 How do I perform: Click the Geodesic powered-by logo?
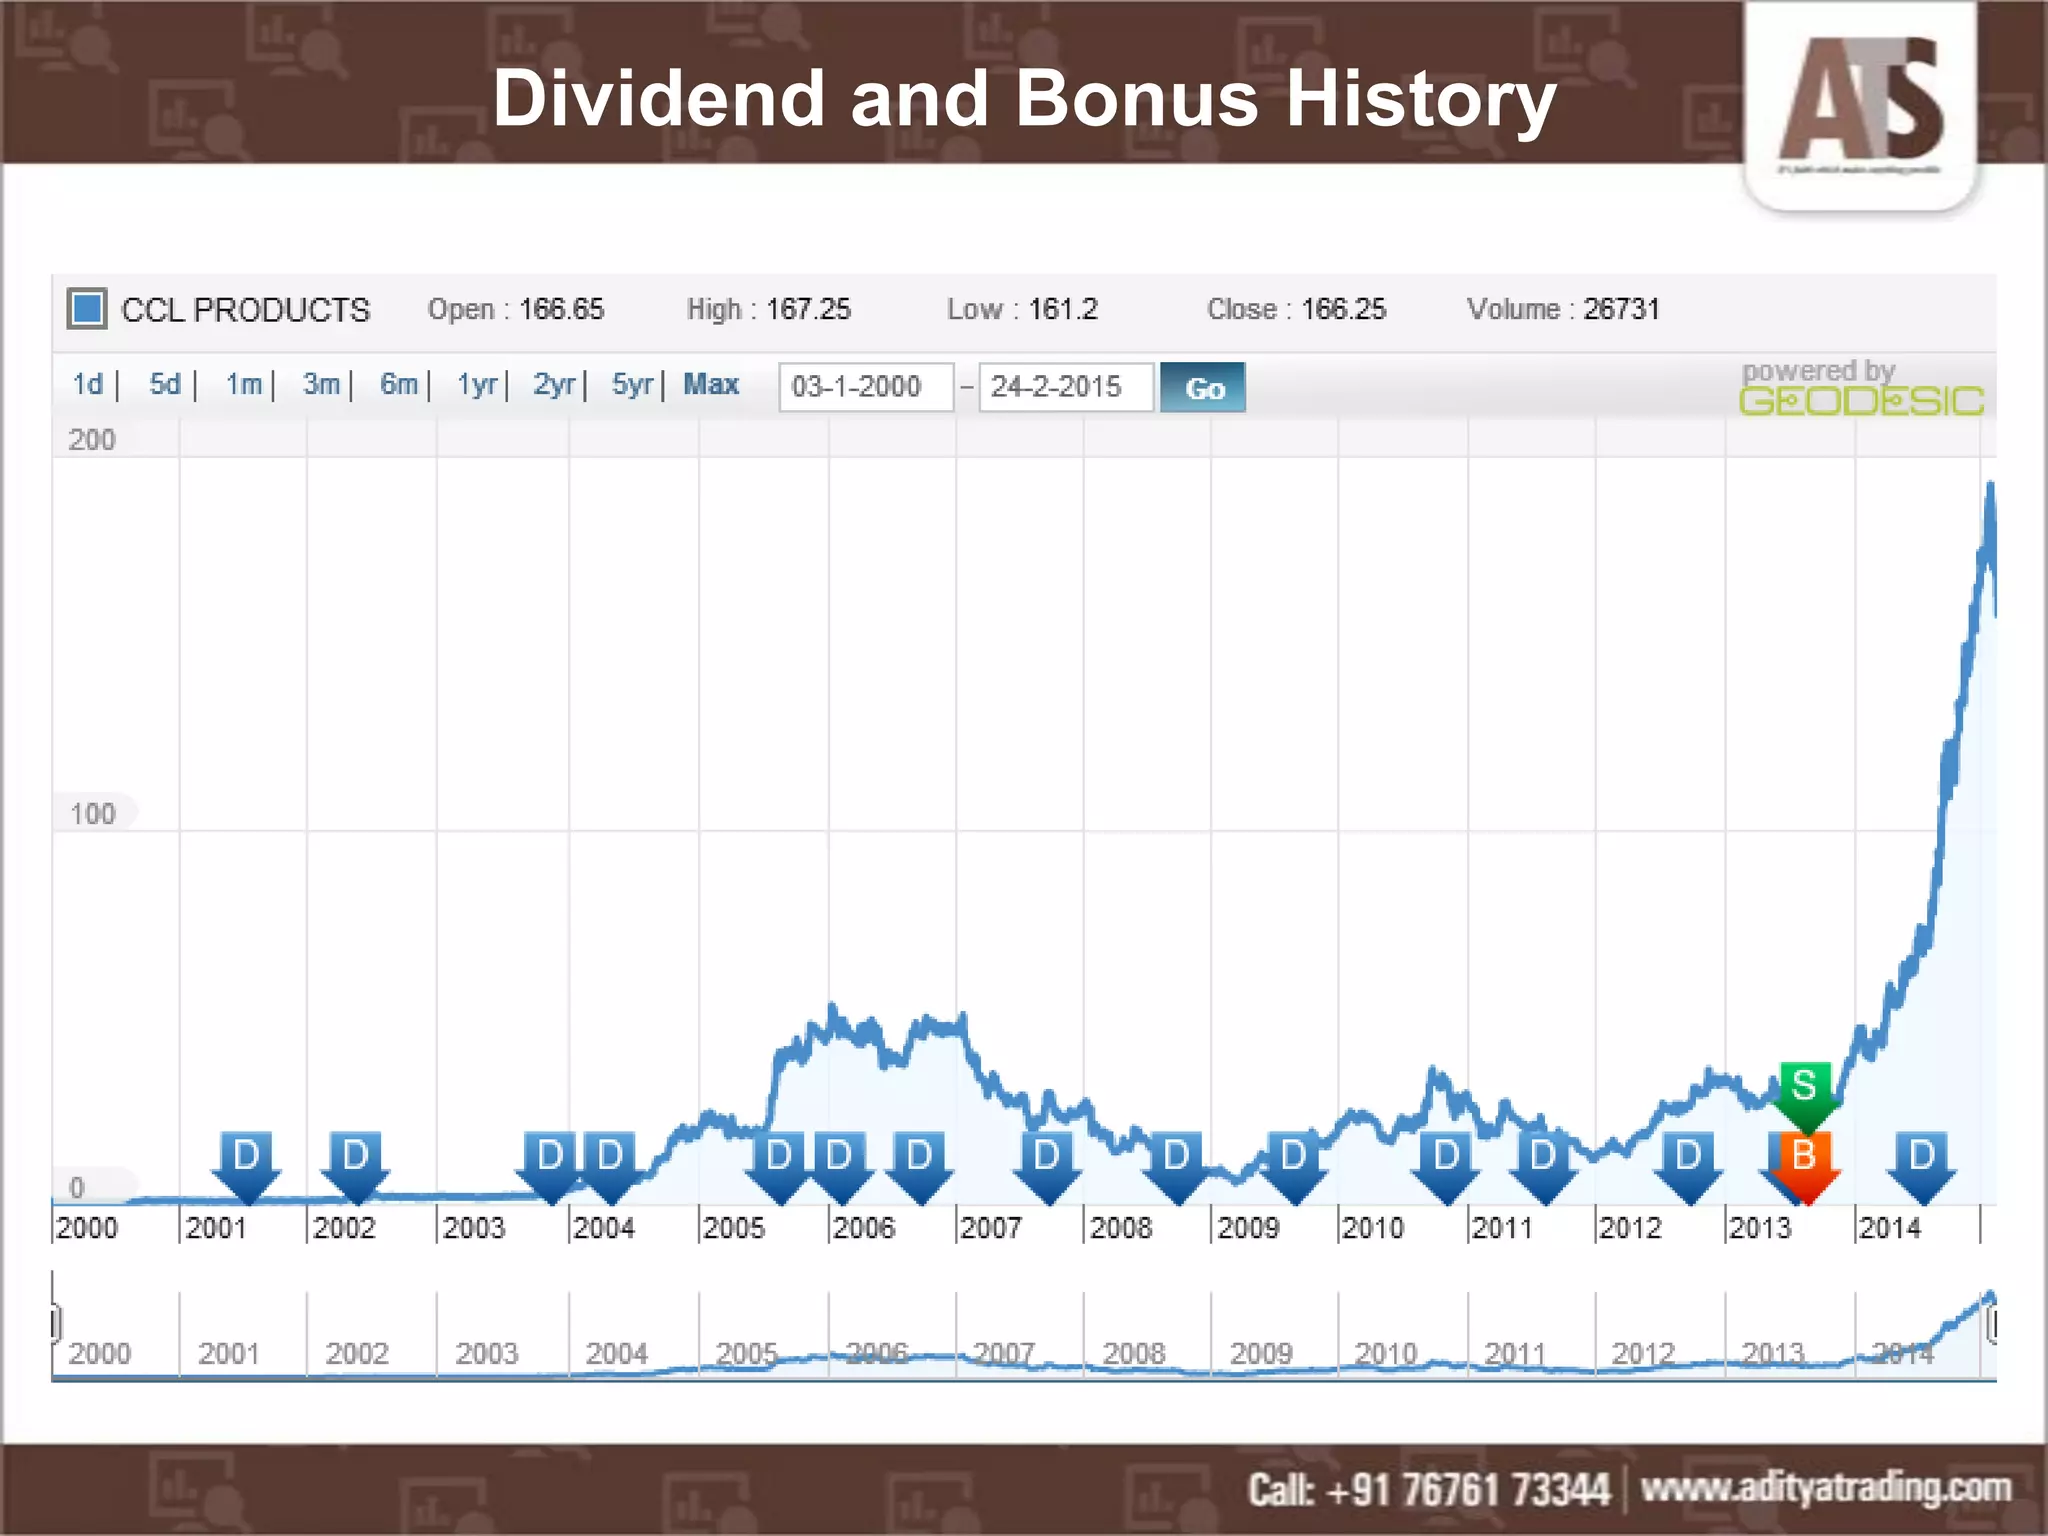pyautogui.click(x=1860, y=390)
